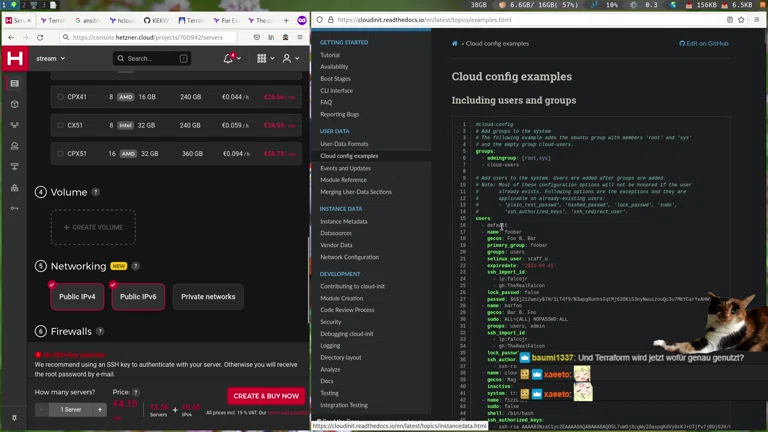Open Network Configuration in docs sidebar
Screen dimensions: 768x432
[x=349, y=257]
